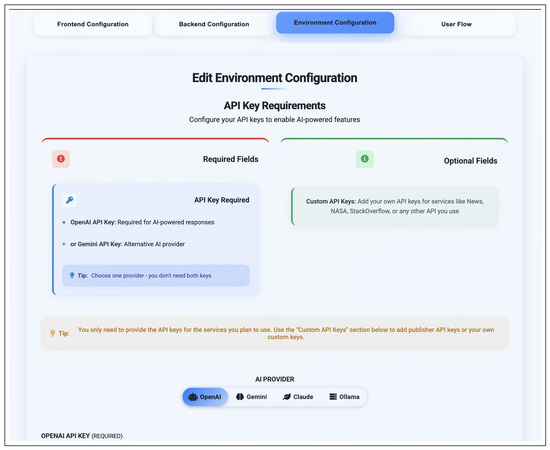Select Gemini as the AI provider

pyautogui.click(x=252, y=397)
